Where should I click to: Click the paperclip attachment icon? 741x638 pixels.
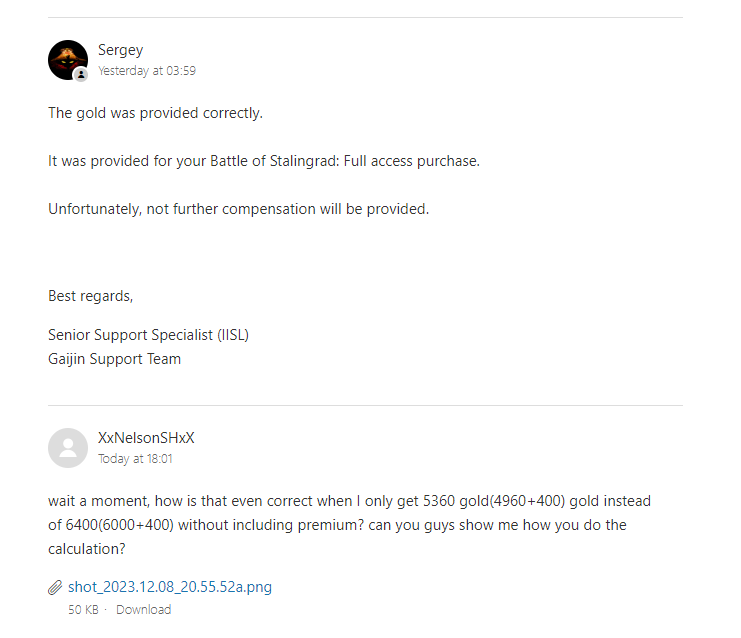[55, 587]
